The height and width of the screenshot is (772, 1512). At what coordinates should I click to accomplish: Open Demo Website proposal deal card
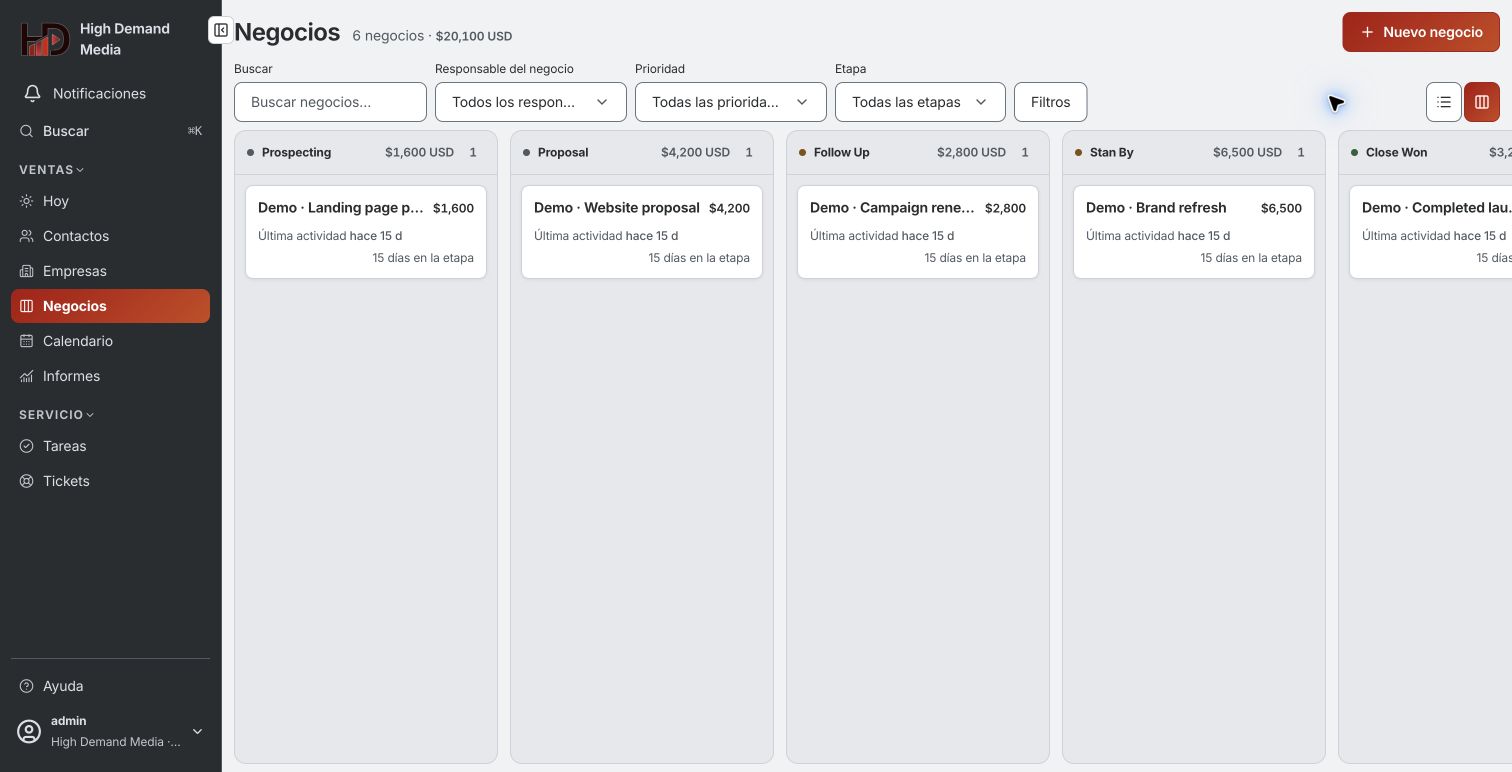(642, 232)
